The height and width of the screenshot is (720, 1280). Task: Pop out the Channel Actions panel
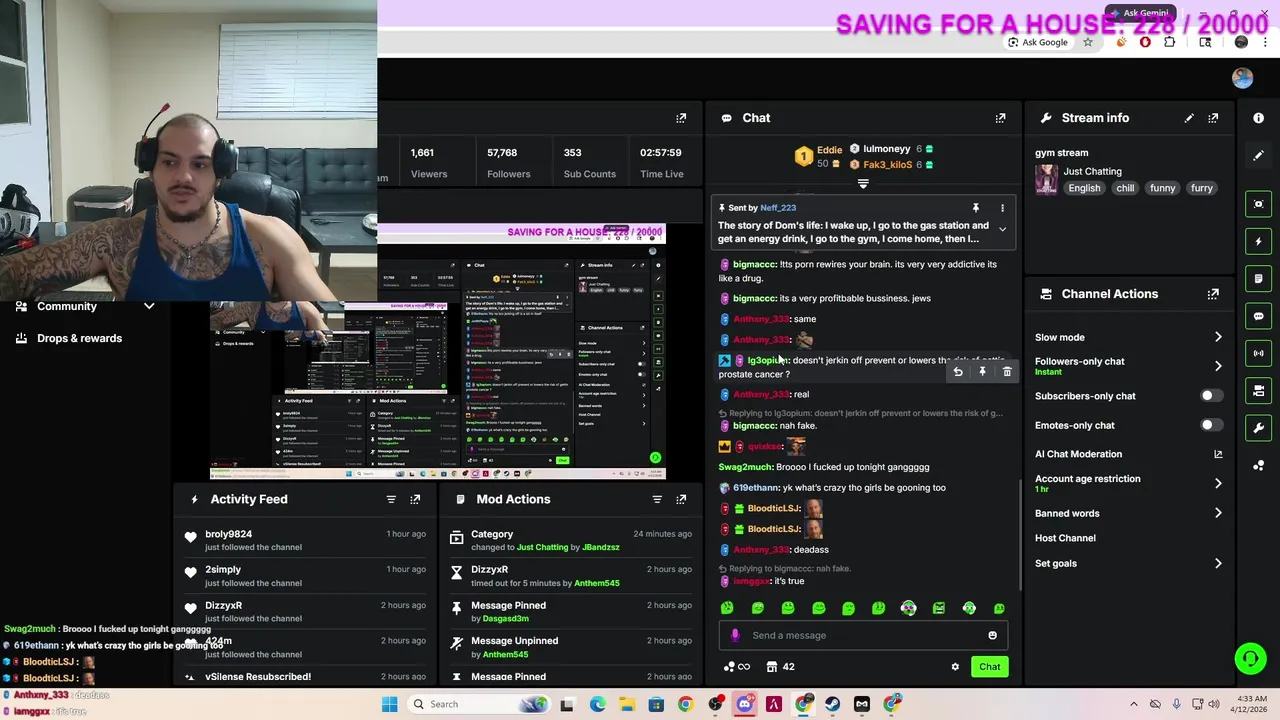pos(1213,294)
